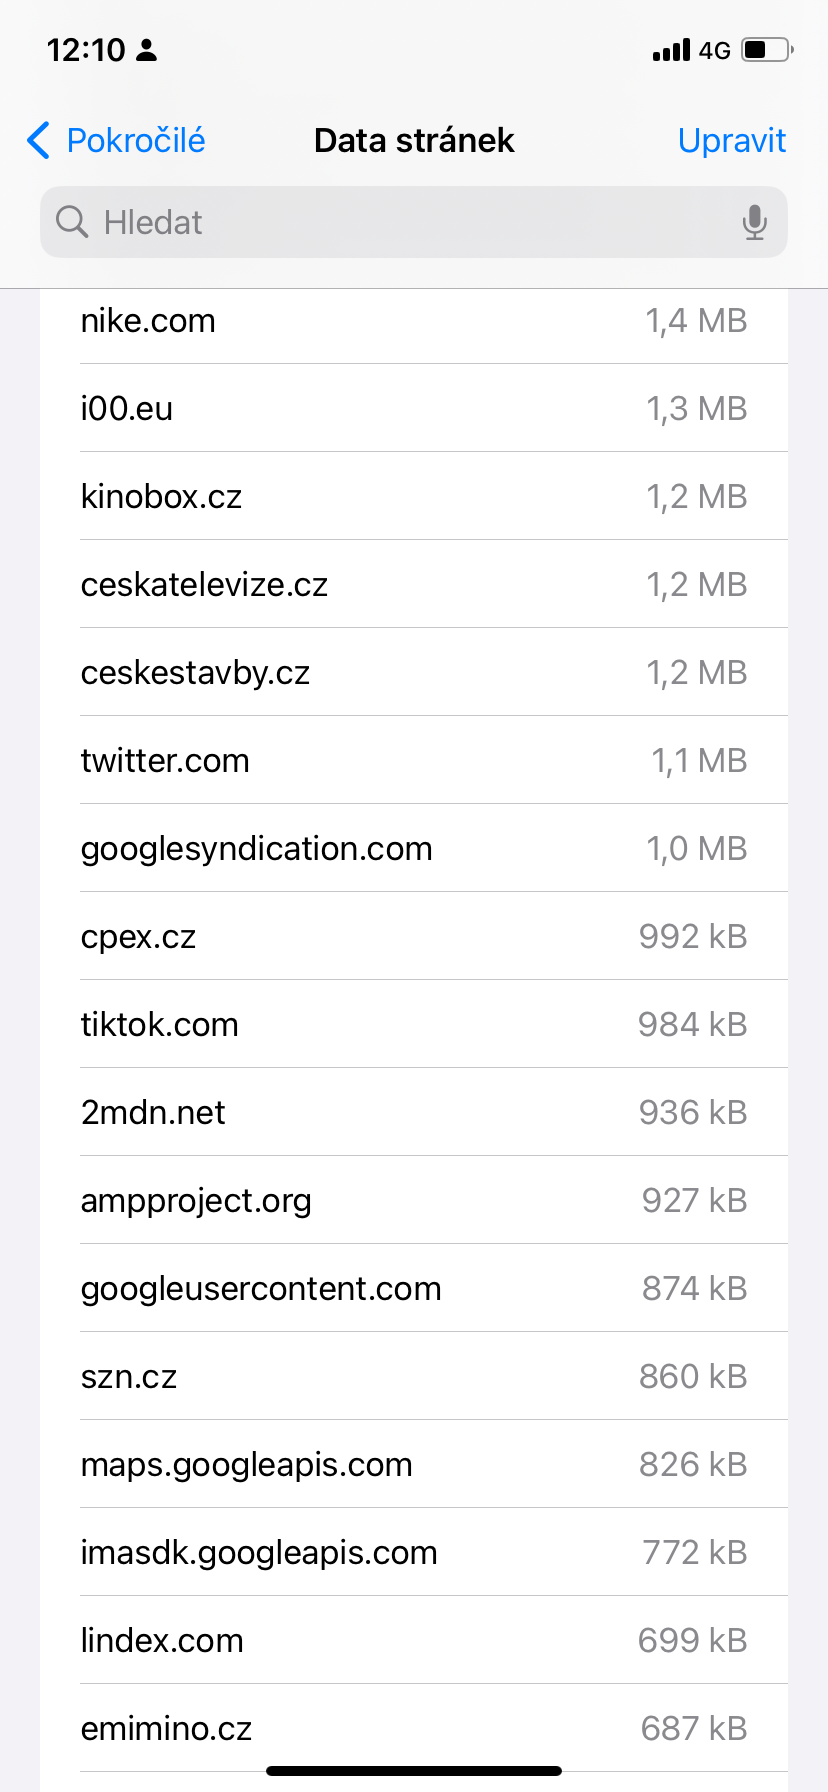The width and height of the screenshot is (828, 1792).
Task: Choose the ceskatelevize.cz entry
Action: tap(414, 585)
